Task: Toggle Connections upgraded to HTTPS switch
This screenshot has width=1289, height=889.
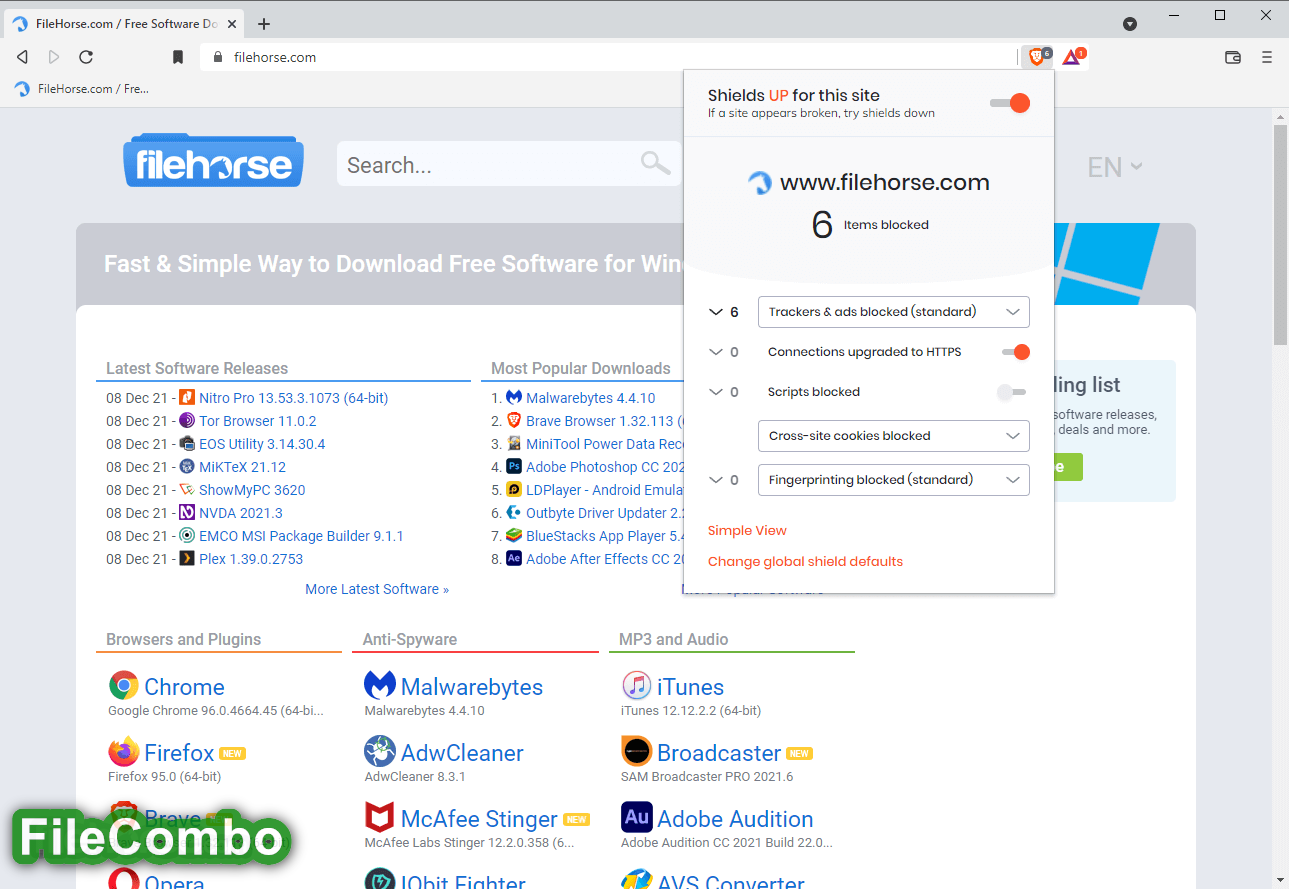Action: [1016, 351]
